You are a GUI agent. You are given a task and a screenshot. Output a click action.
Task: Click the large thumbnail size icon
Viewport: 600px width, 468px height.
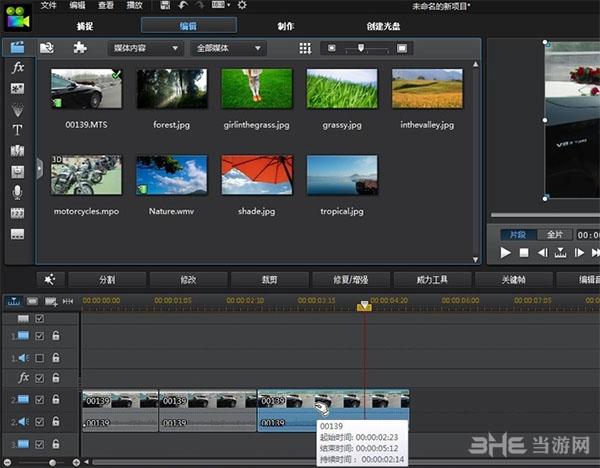coord(402,48)
